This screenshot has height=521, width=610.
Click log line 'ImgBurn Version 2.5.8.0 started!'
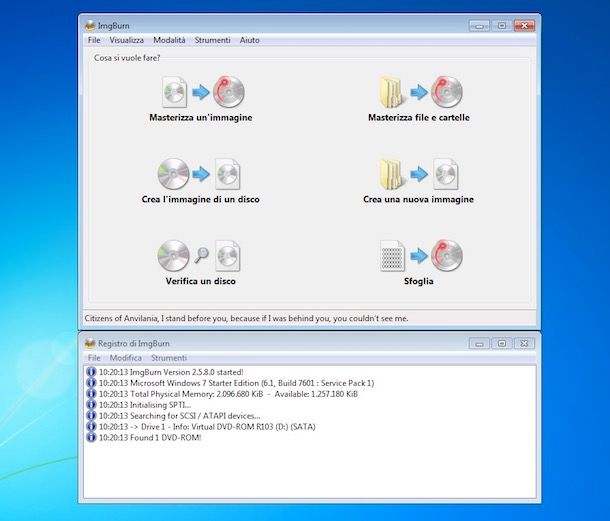tap(171, 372)
